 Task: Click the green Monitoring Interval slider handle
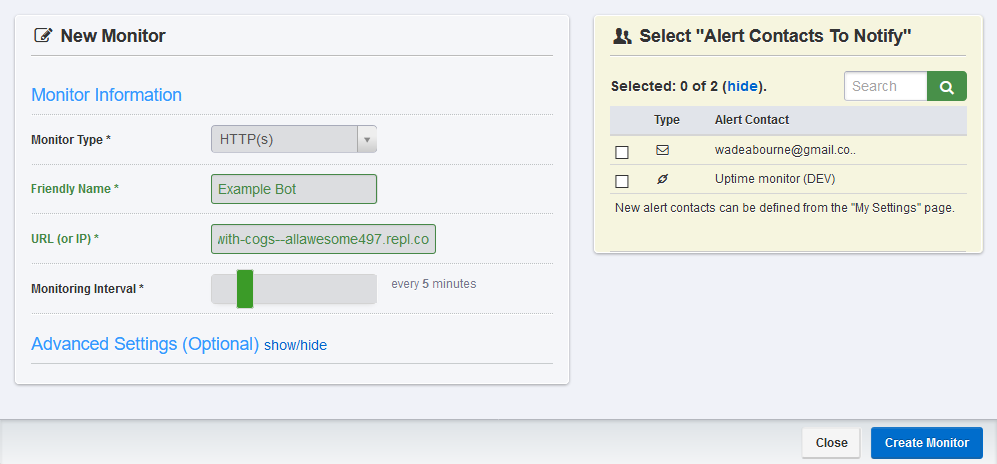tap(245, 288)
